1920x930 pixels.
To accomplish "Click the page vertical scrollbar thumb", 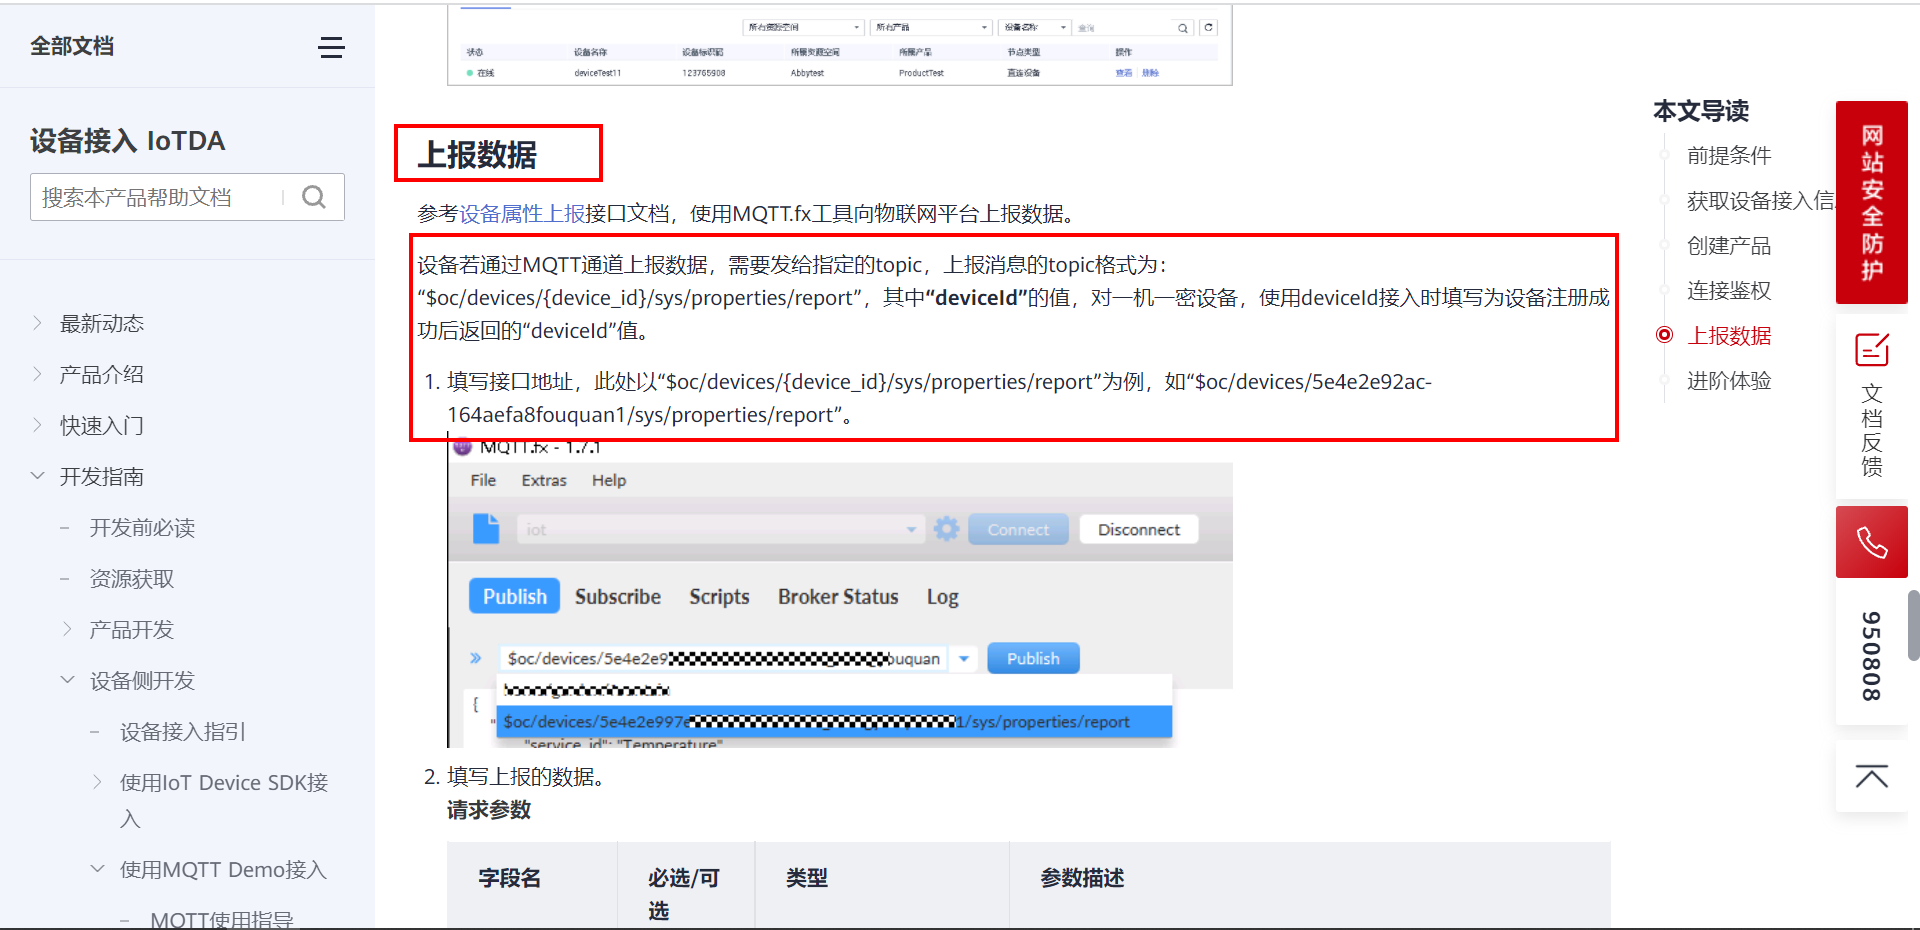I will (1913, 625).
